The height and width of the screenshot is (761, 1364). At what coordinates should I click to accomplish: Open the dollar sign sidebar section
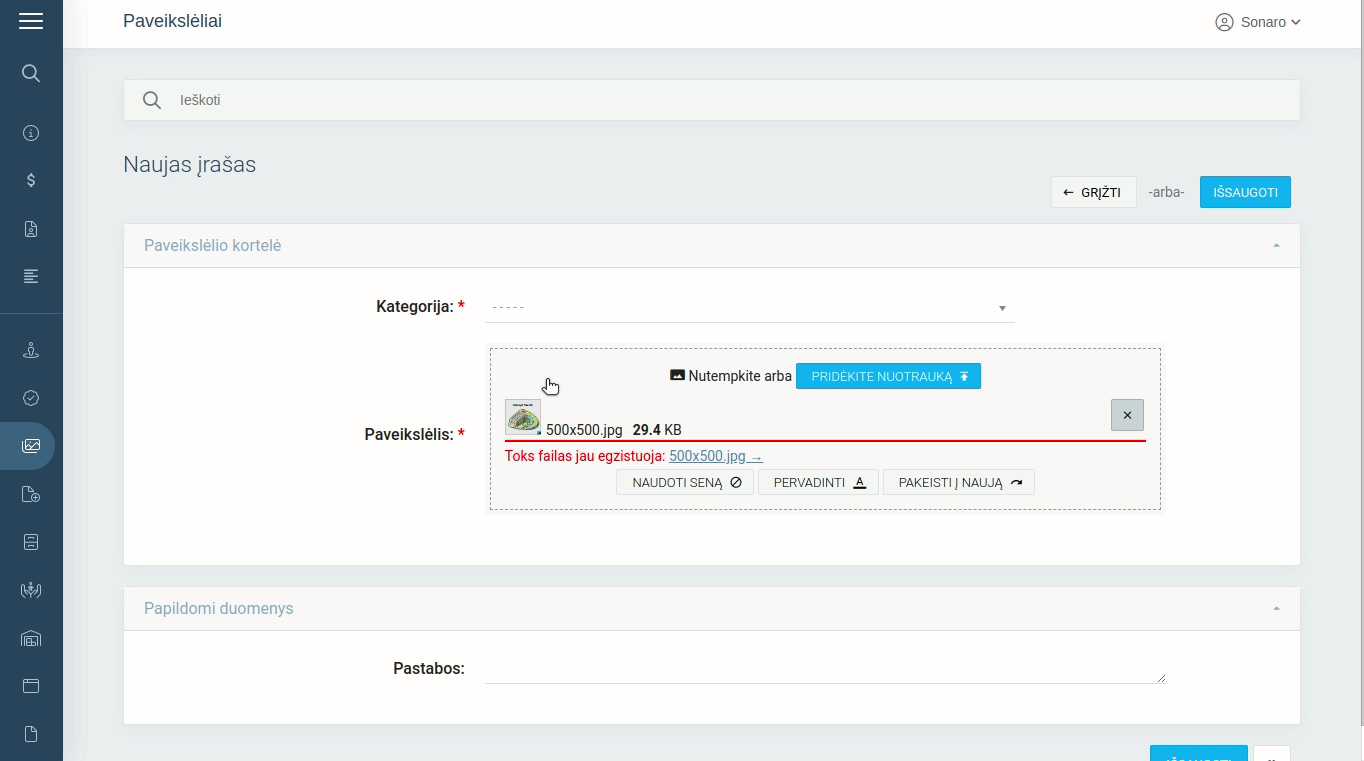point(31,180)
